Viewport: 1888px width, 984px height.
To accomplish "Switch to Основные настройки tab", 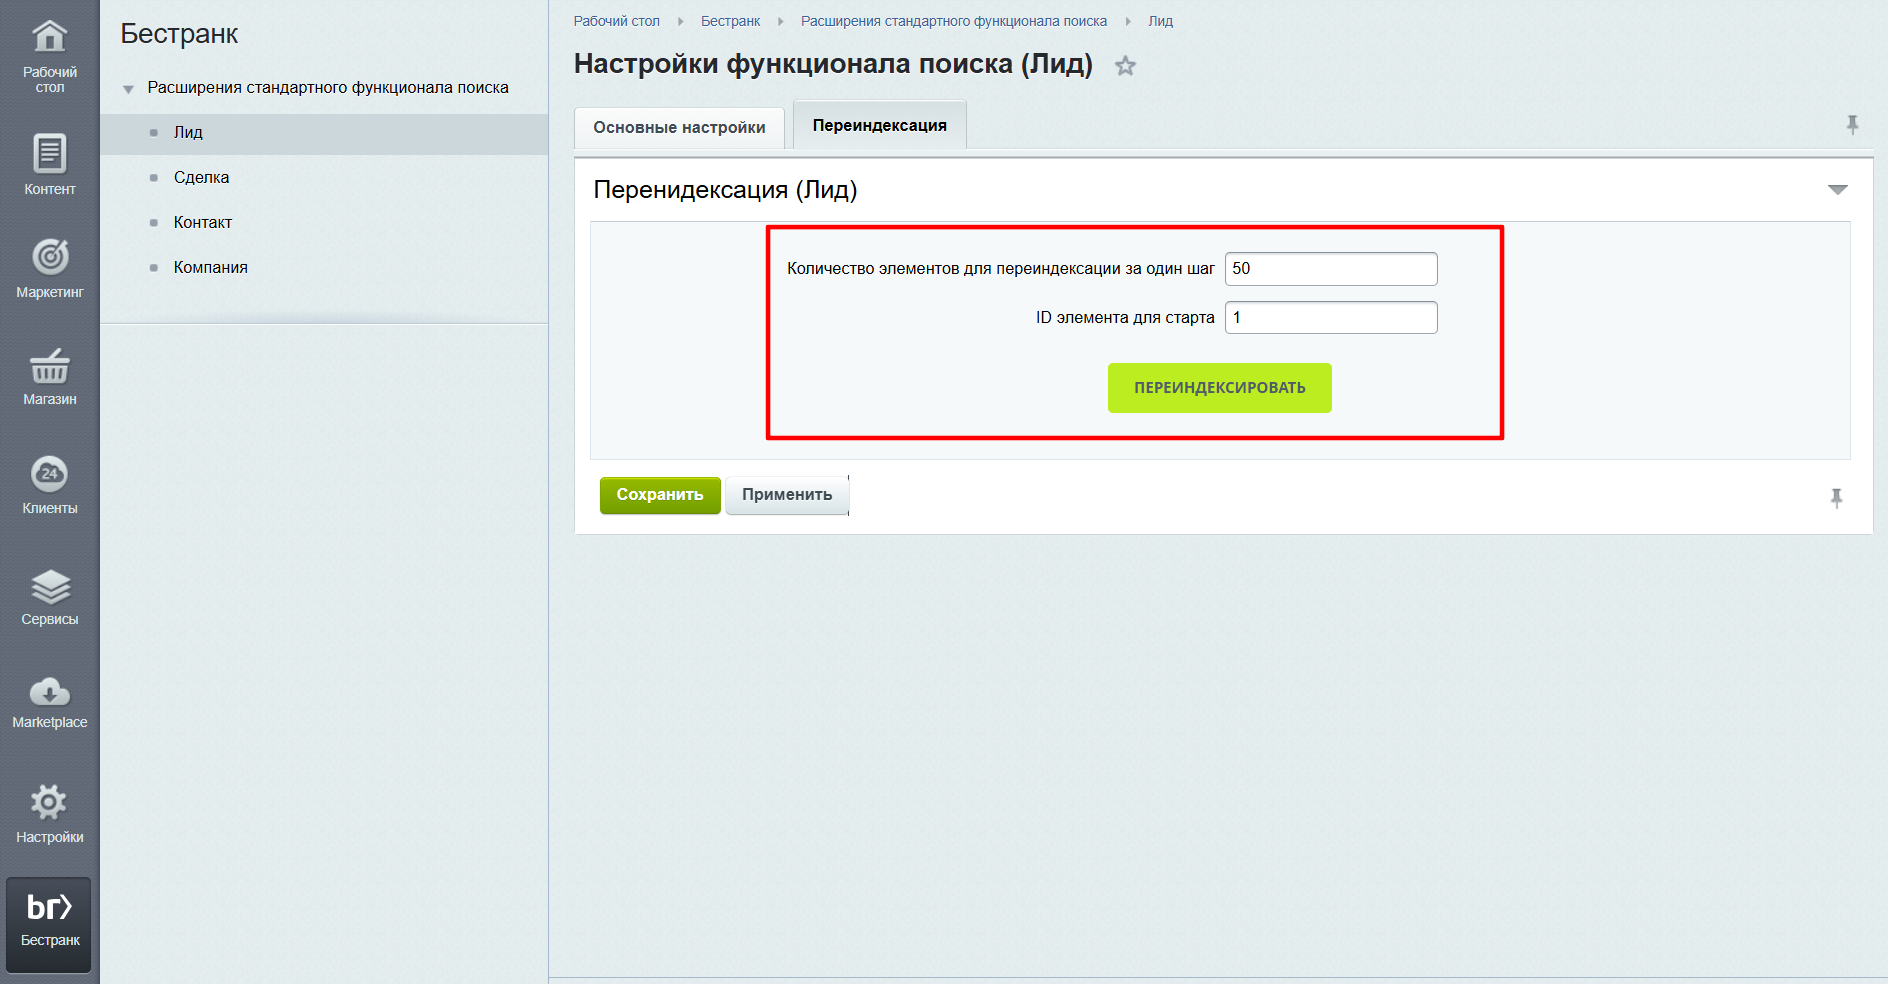I will 679,128.
